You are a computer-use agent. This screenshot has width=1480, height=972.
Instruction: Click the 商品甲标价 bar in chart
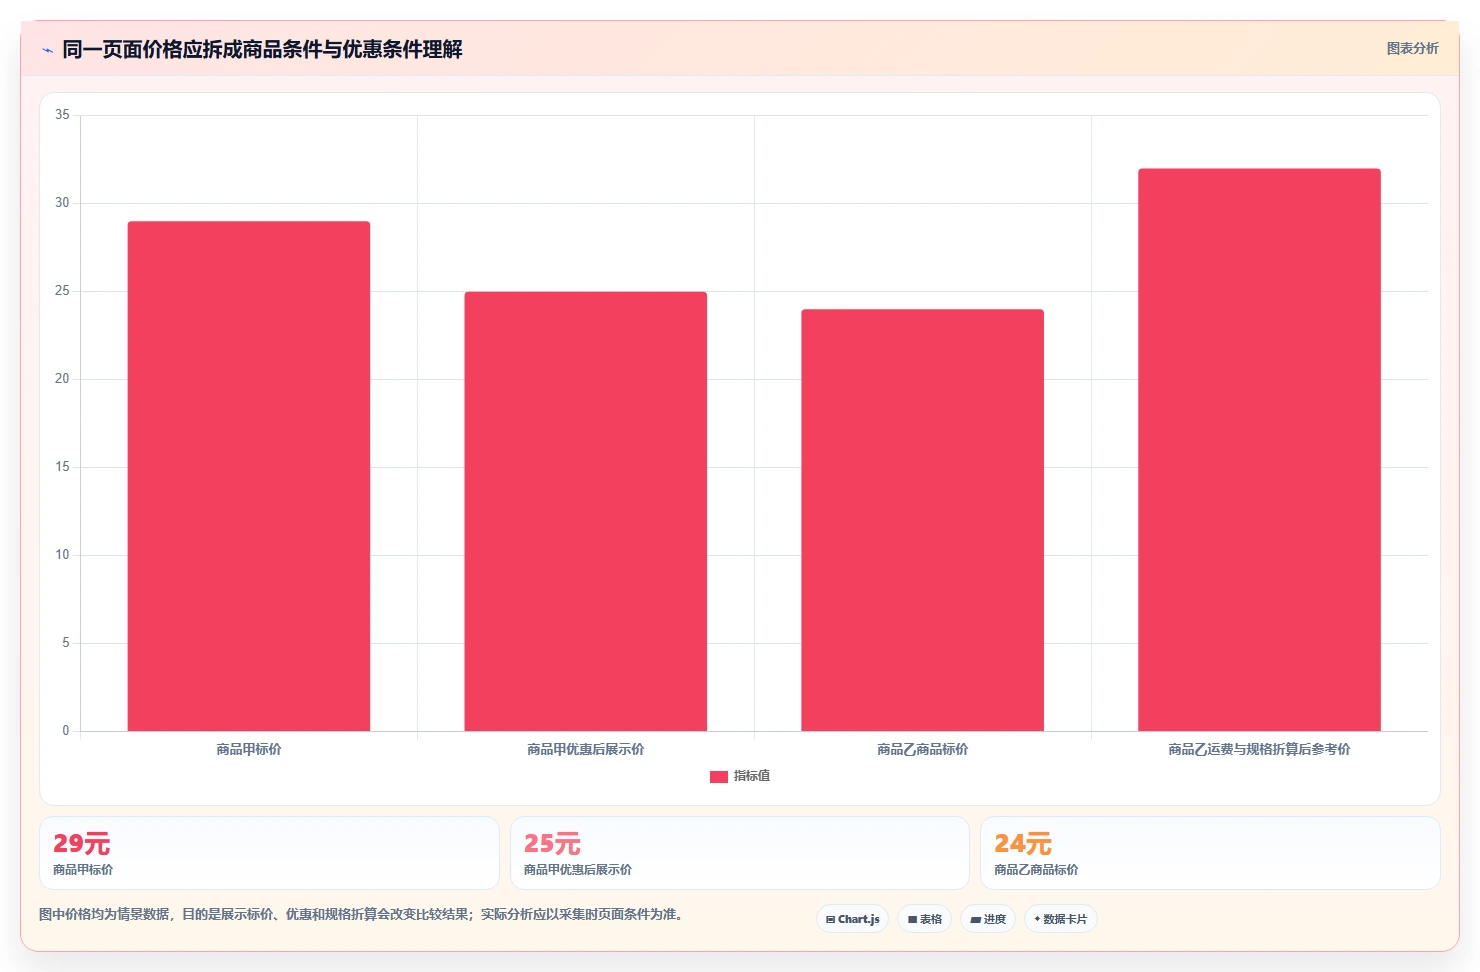[x=249, y=476]
